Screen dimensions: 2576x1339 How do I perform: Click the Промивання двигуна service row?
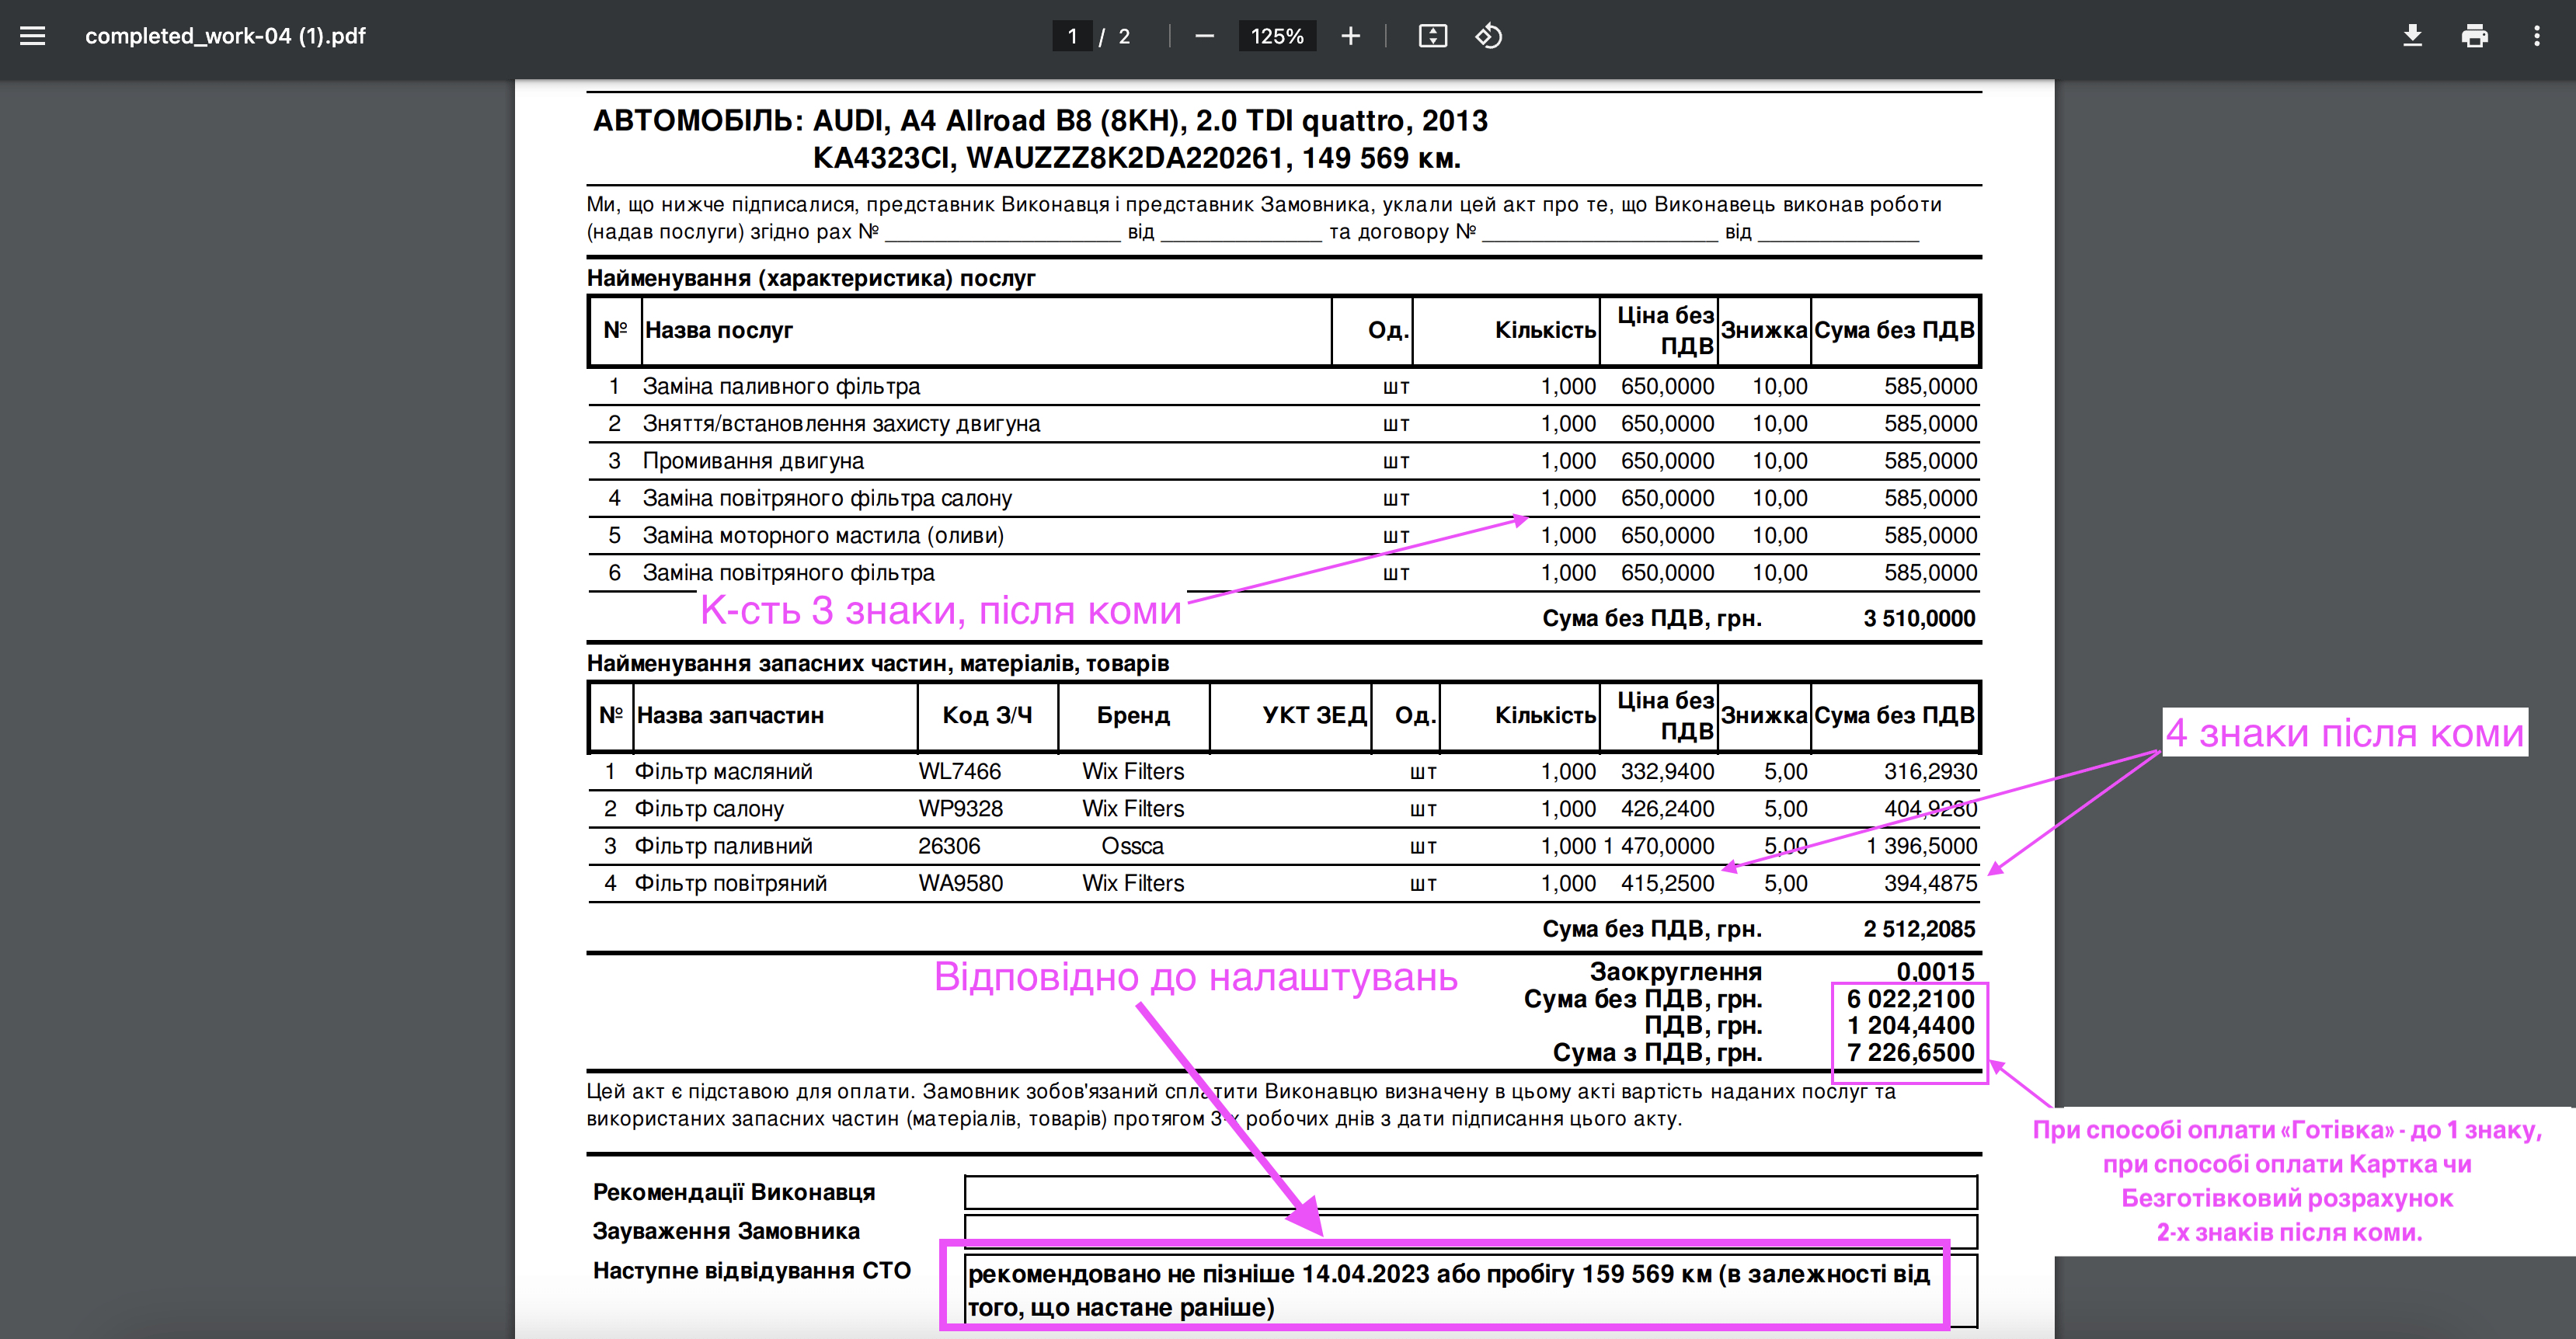click(x=753, y=461)
